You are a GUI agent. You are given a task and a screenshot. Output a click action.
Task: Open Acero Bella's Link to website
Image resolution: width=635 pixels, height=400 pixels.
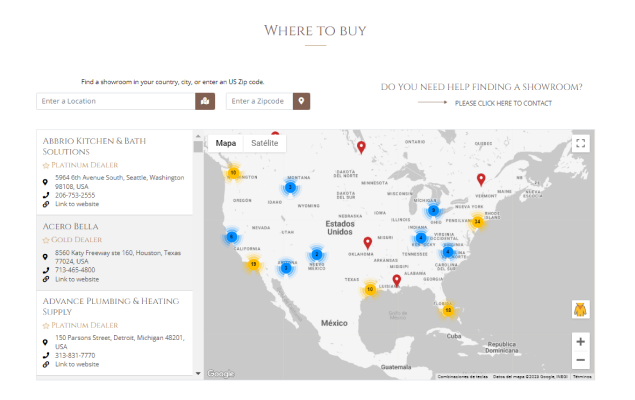tap(77, 279)
